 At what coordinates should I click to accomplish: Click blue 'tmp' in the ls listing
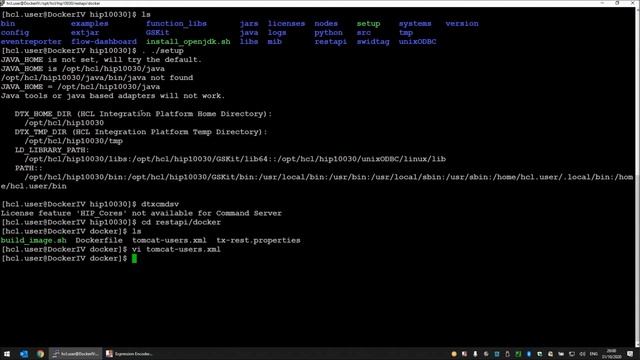click(x=406, y=33)
